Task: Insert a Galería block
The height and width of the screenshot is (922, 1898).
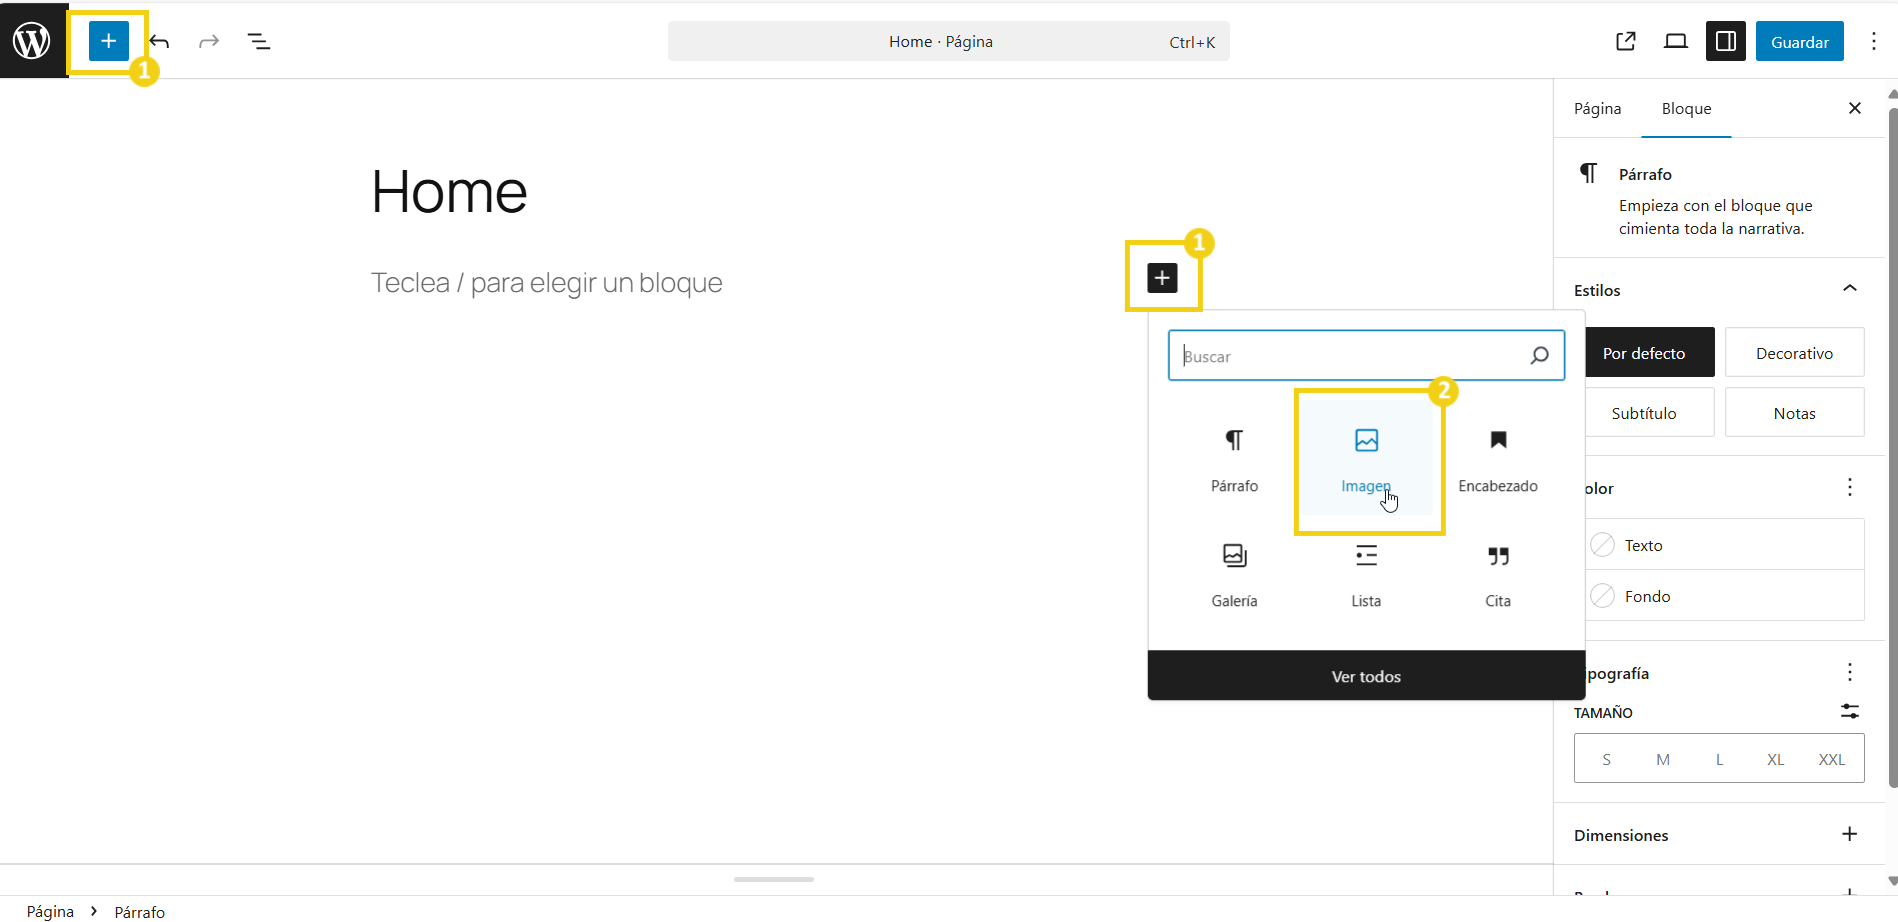Action: pos(1234,575)
